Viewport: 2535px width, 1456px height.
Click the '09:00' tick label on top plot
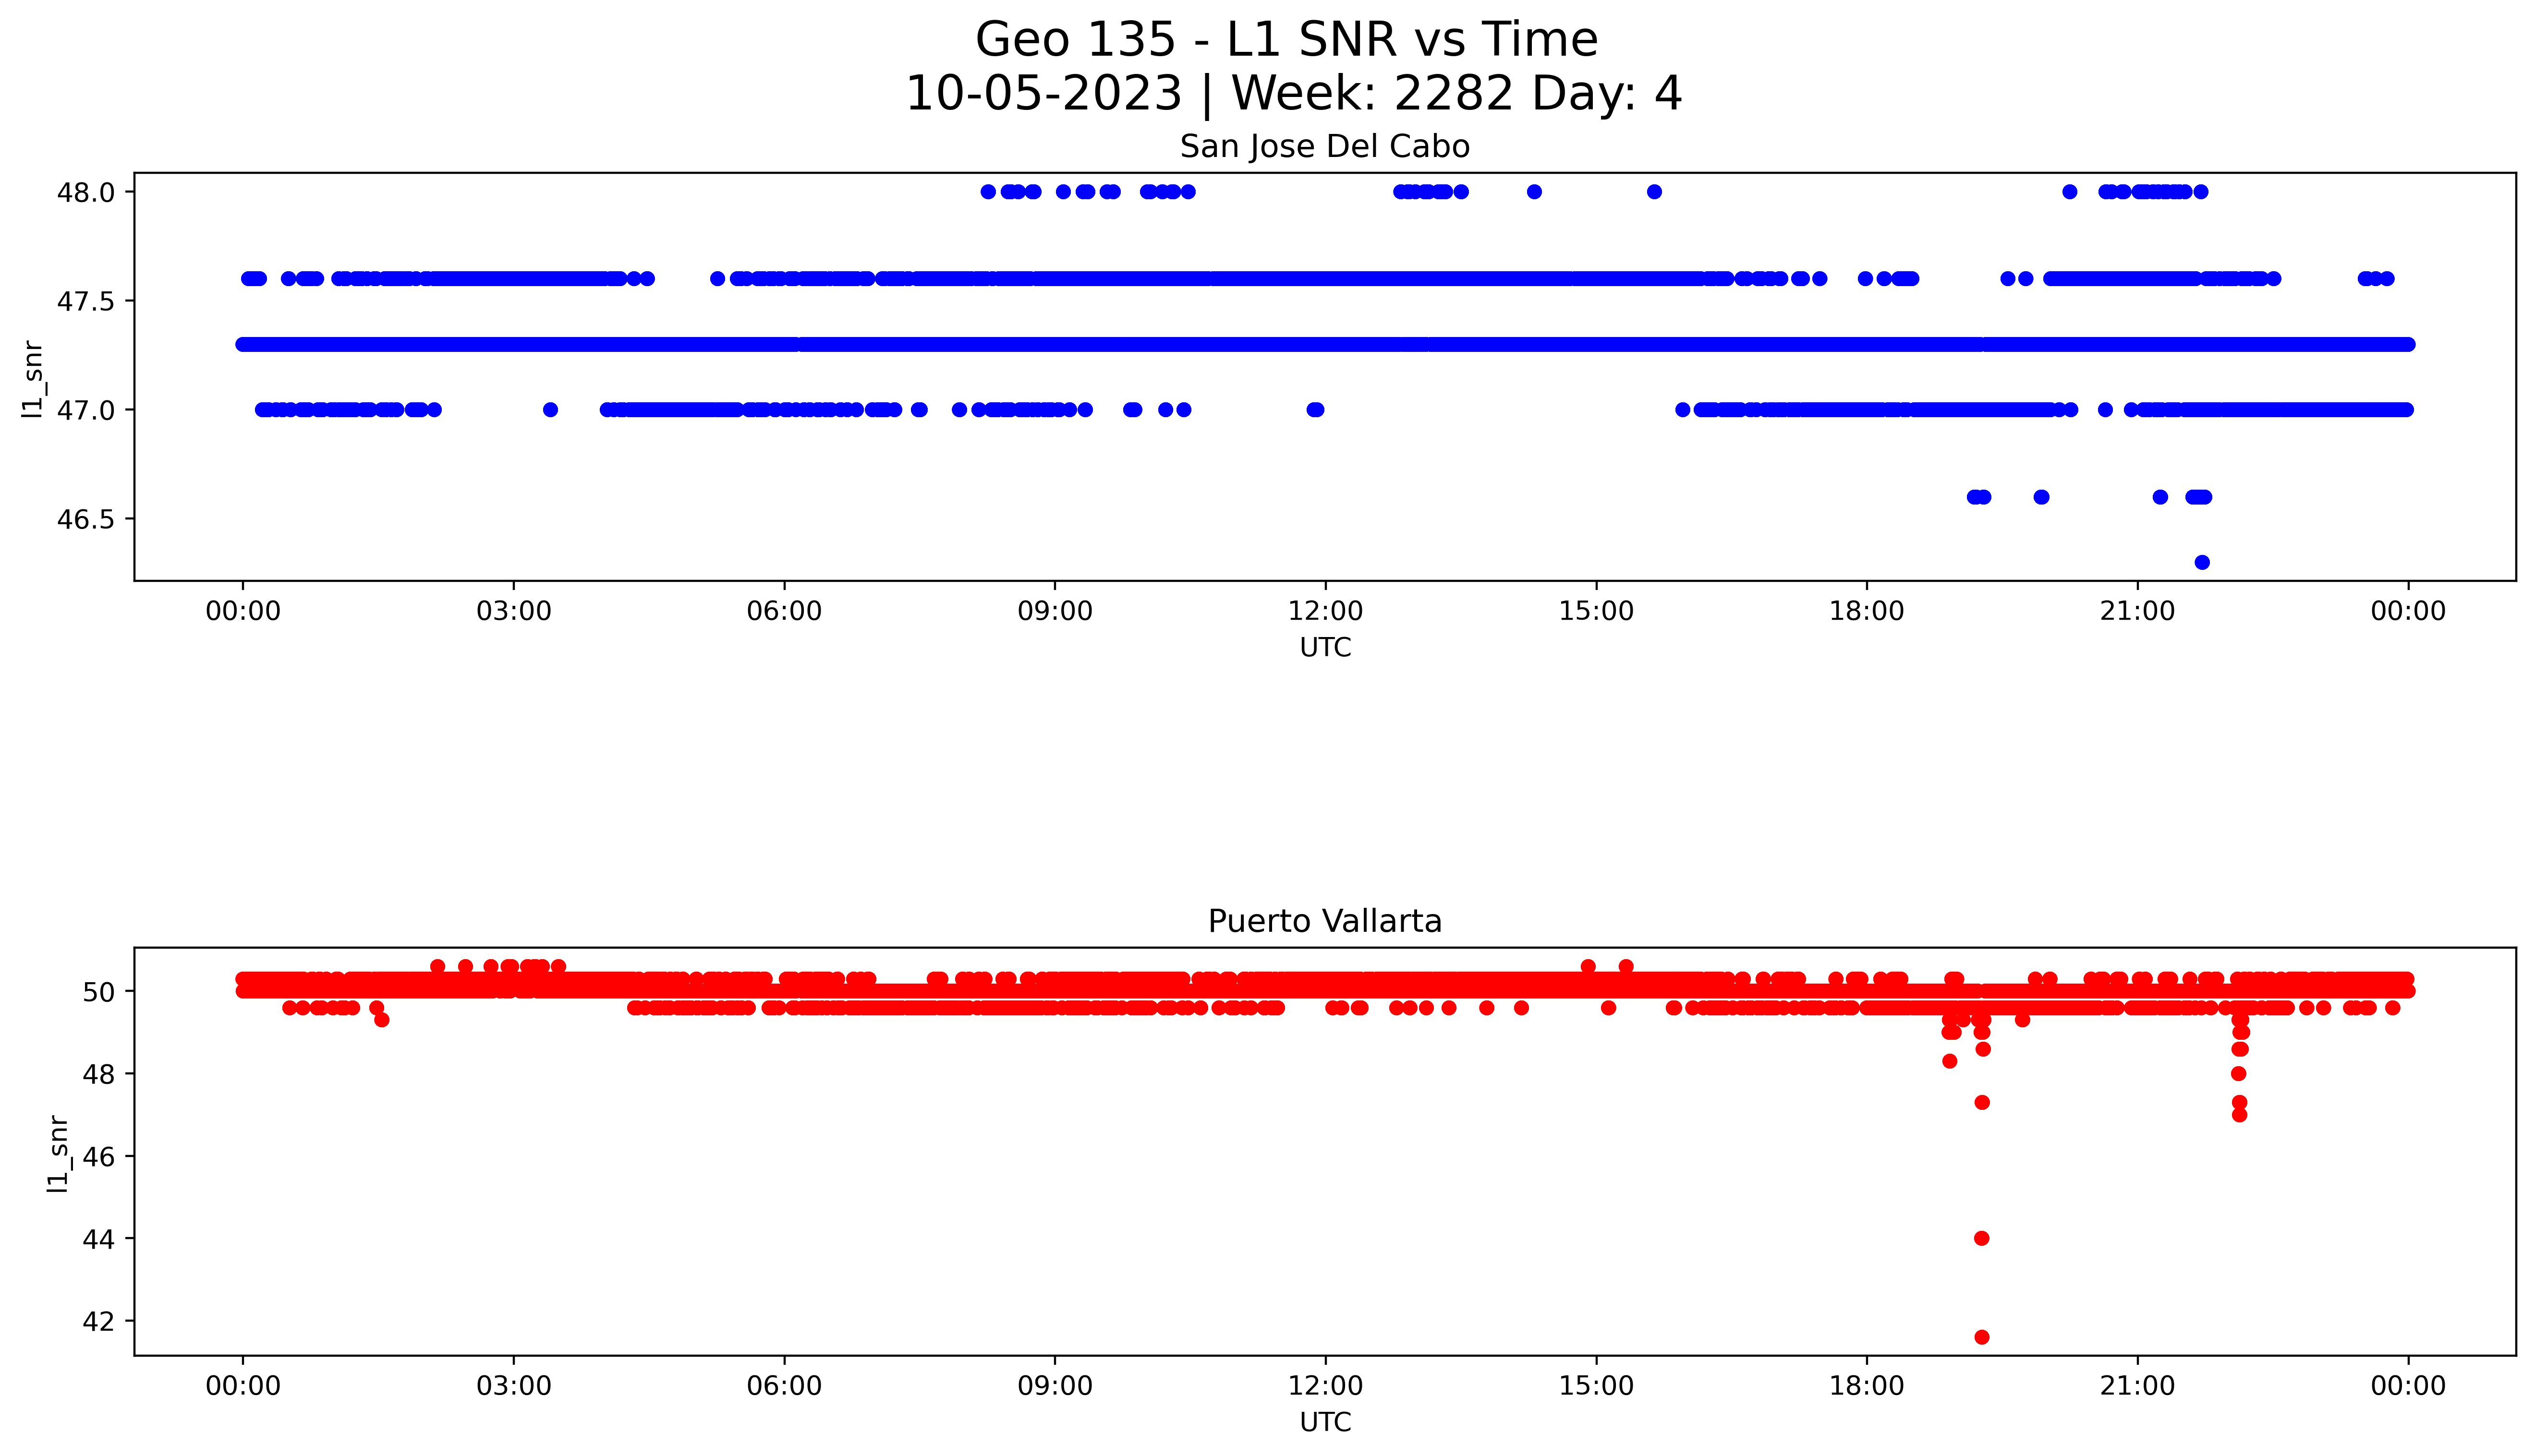click(1055, 612)
